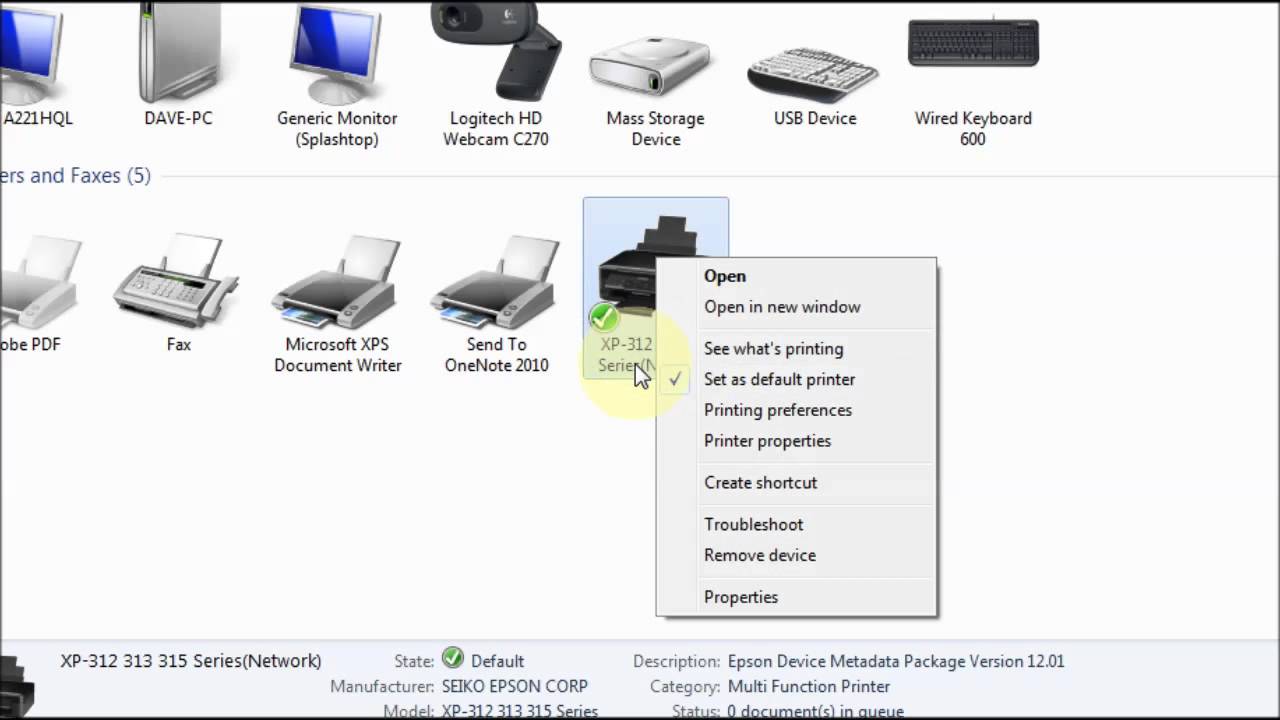Screen dimensions: 1280x720
Task: Select the DAVE-PC computer device icon
Action: coord(178,50)
